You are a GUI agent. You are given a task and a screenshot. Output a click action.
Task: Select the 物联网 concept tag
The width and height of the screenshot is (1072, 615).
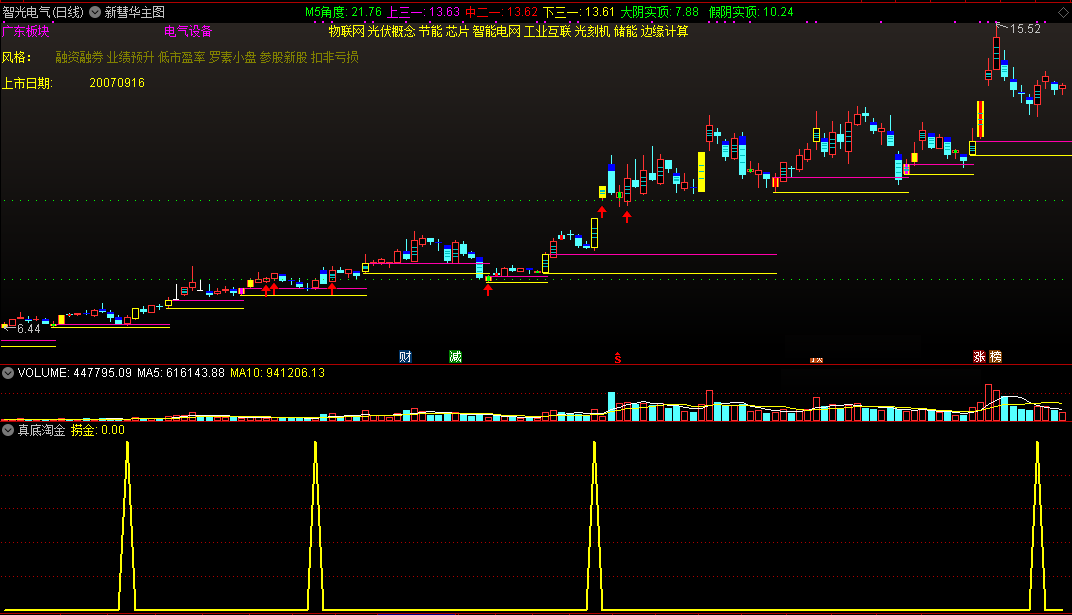pos(347,31)
